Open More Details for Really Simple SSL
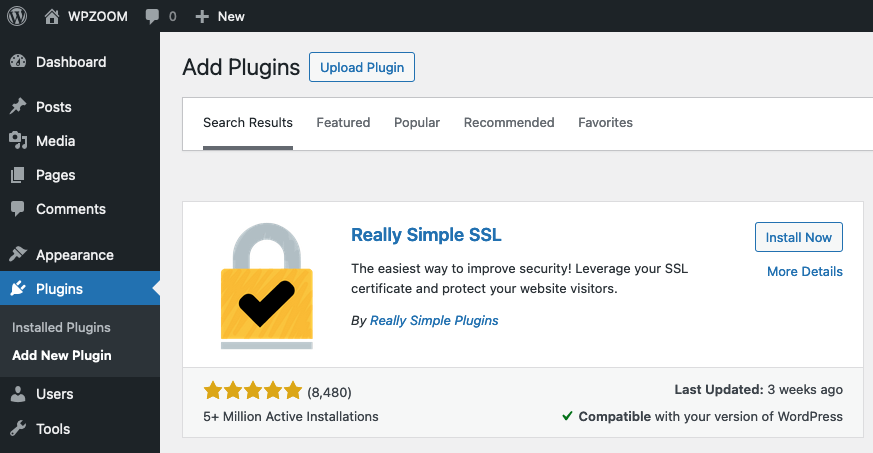 [805, 272]
